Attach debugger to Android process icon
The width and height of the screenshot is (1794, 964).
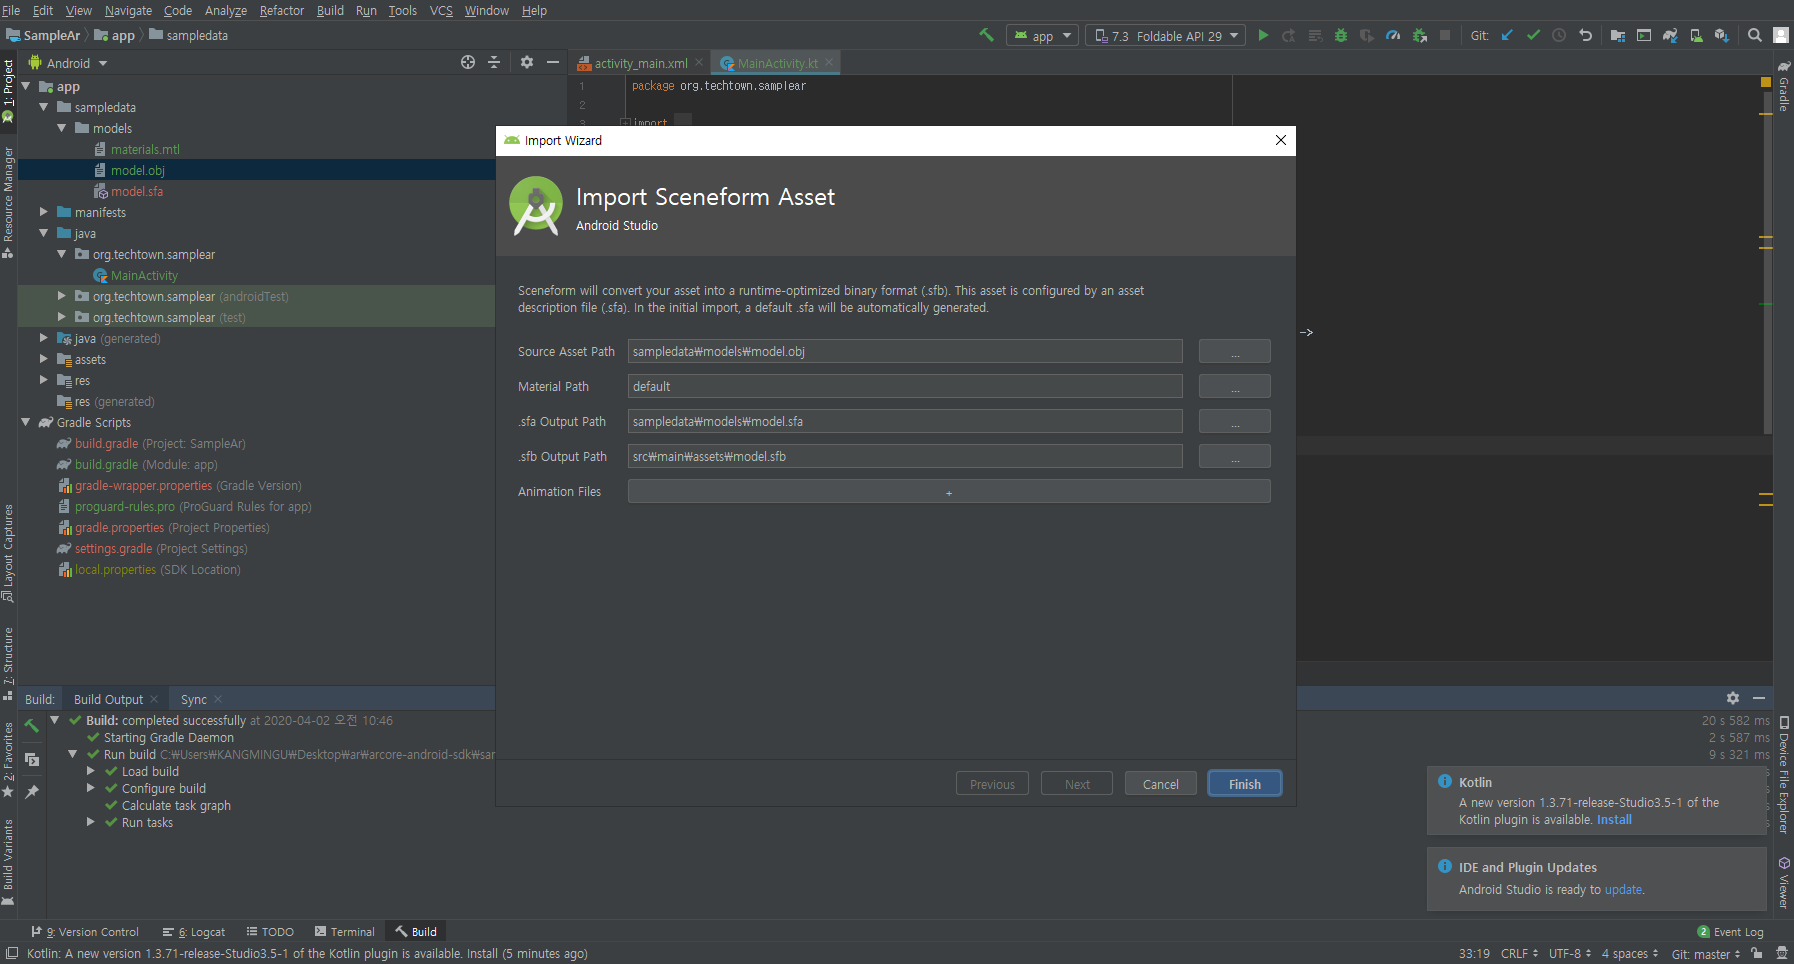1419,35
